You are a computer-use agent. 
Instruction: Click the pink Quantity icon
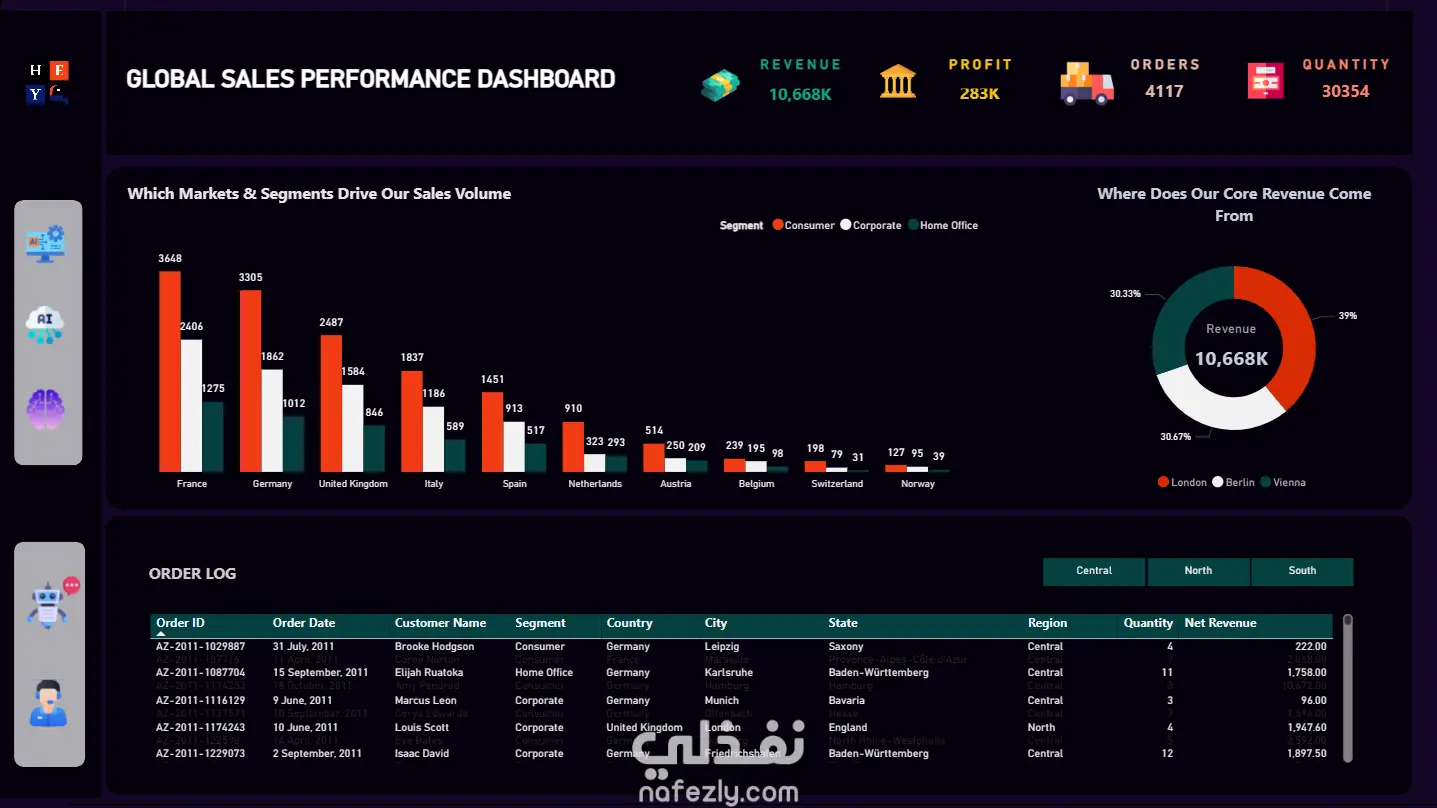(1265, 81)
